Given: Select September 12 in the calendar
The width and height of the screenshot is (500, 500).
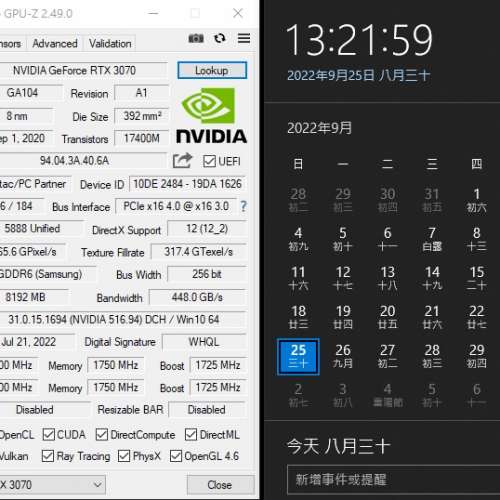Looking at the screenshot, I should [343, 278].
